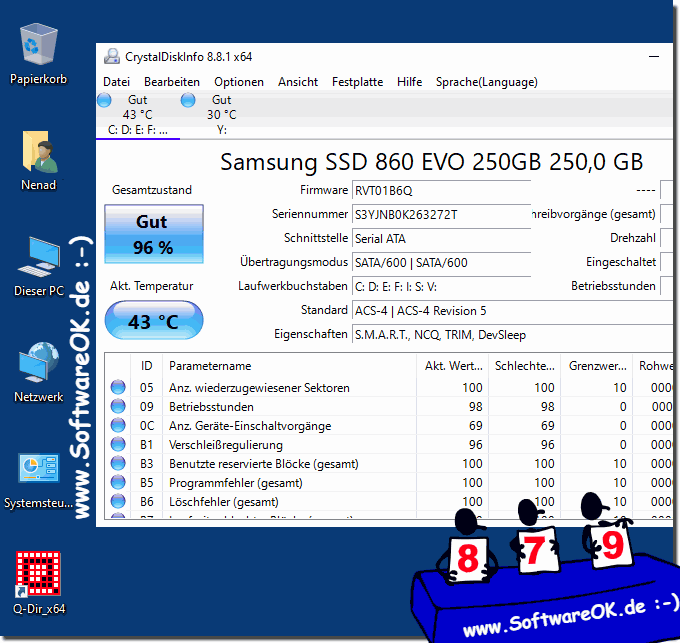Open the Netzwerk desktop icon
680x643 pixels.
[39, 362]
